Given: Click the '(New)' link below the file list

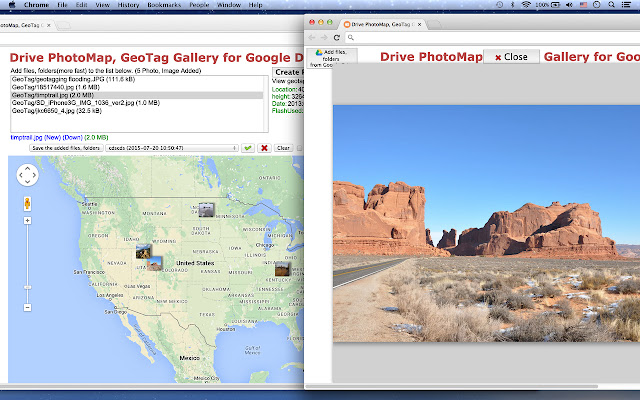Looking at the screenshot, I should [52, 138].
